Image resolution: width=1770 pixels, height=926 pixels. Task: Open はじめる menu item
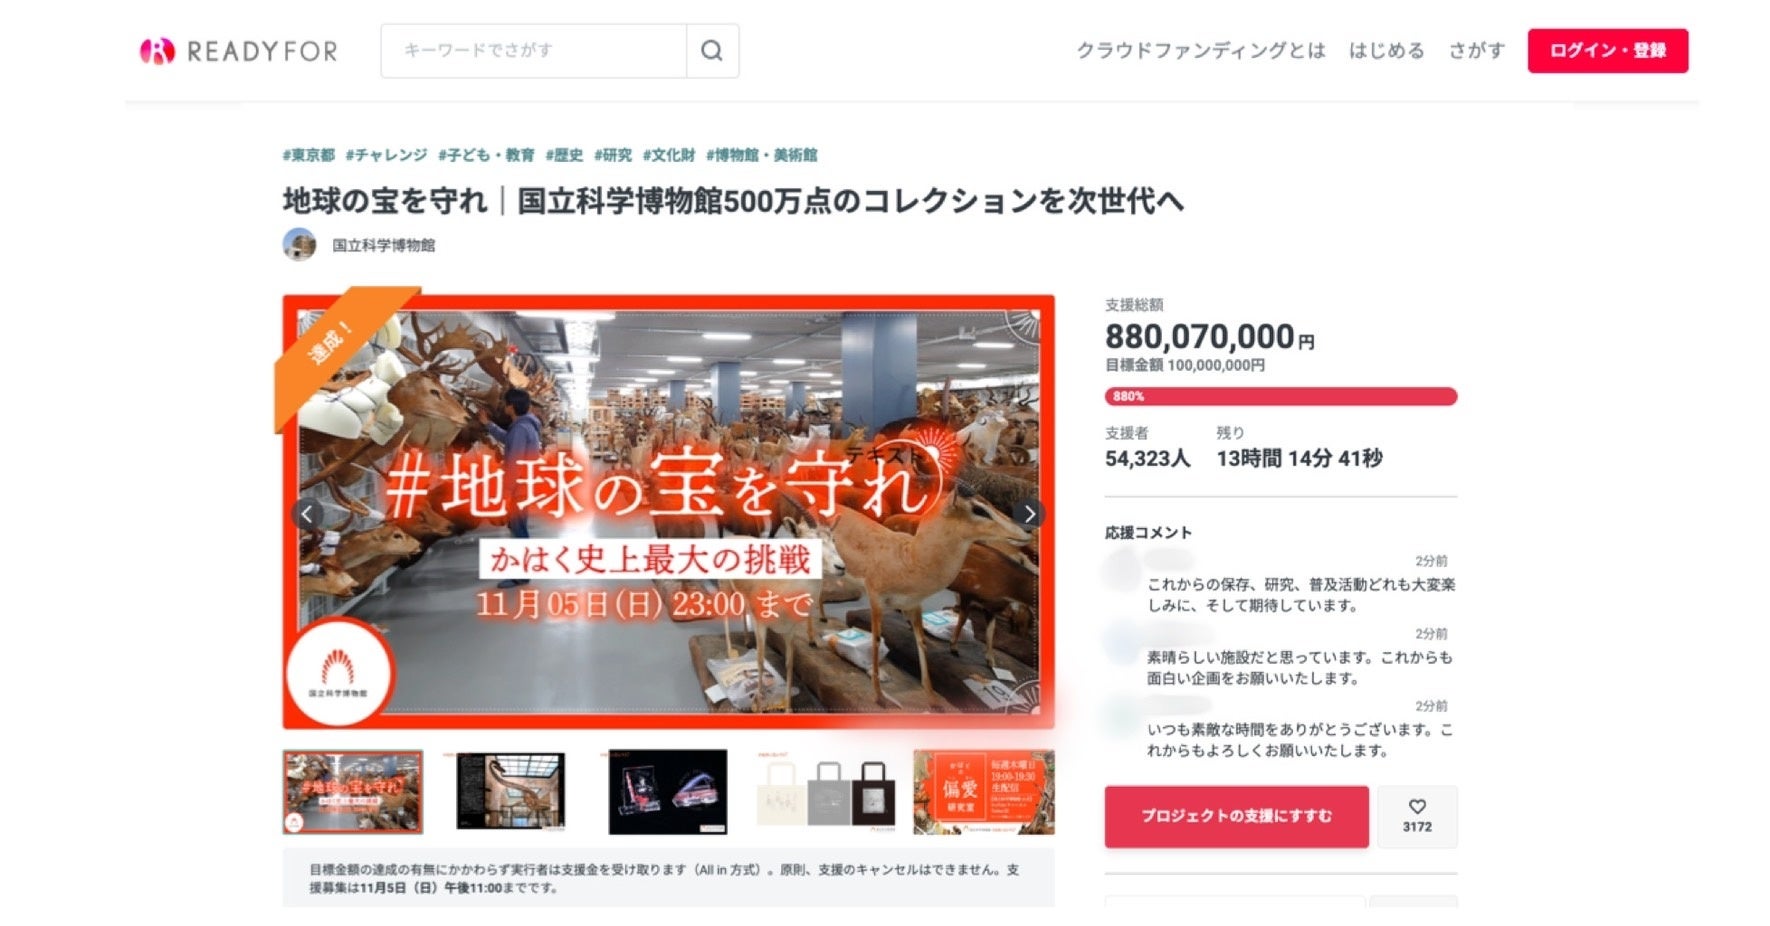point(1387,51)
